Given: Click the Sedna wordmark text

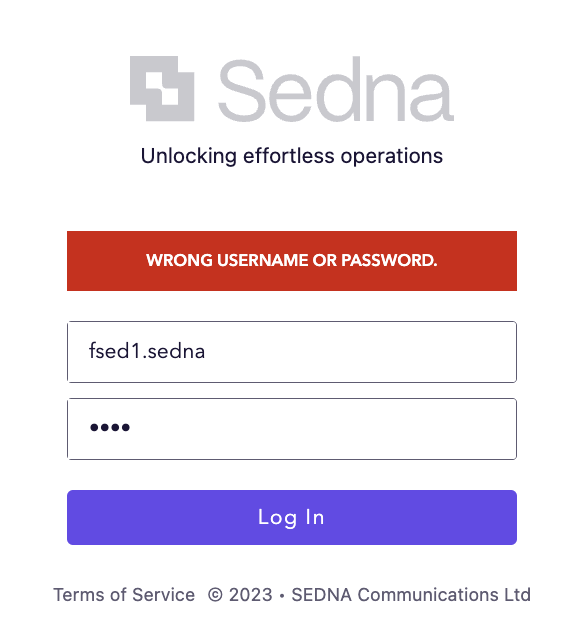Looking at the screenshot, I should pos(336,89).
